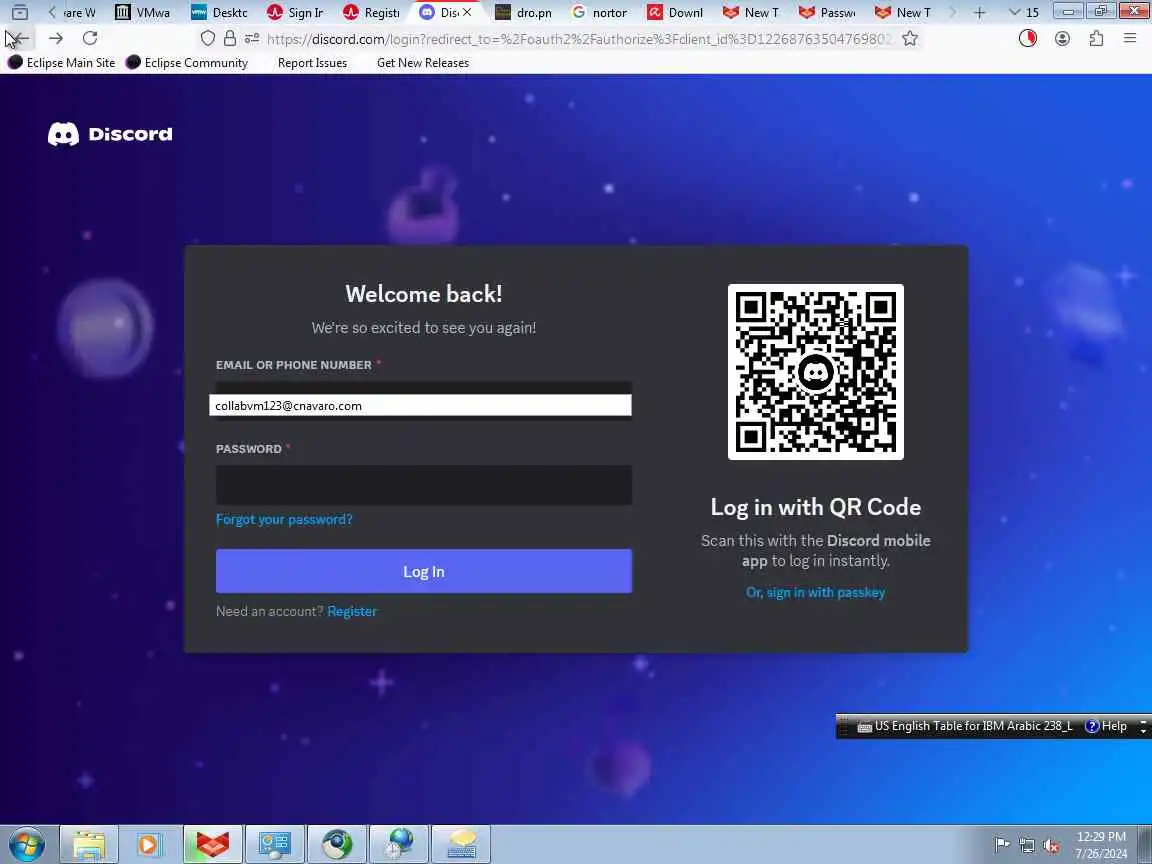
Task: Switch to the Sign Ir tab
Action: (295, 12)
